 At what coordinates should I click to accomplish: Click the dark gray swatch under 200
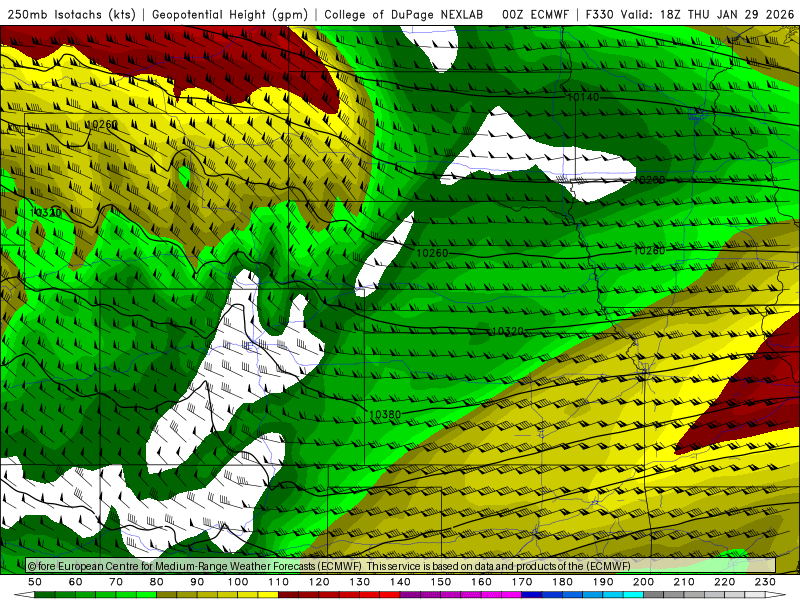click(x=654, y=595)
